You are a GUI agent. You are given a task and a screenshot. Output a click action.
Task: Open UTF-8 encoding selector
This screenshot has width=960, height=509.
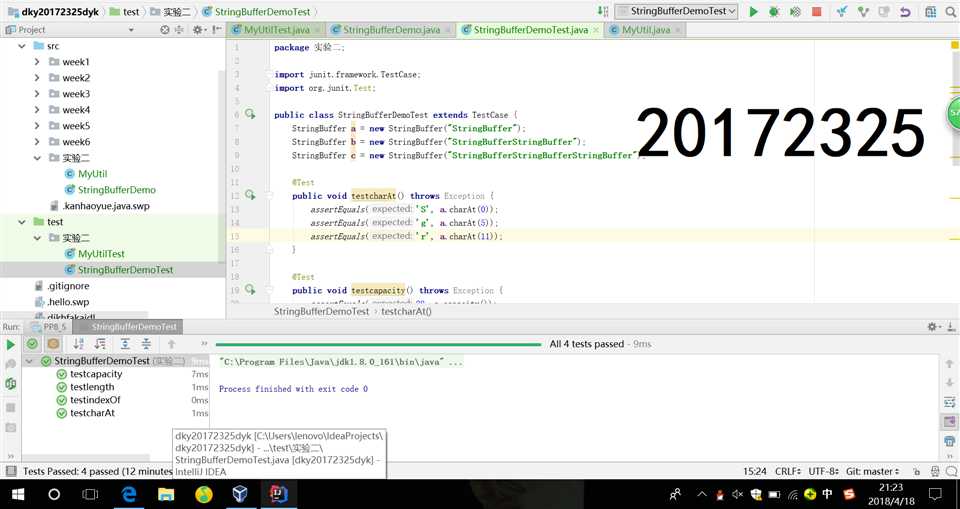(x=823, y=472)
